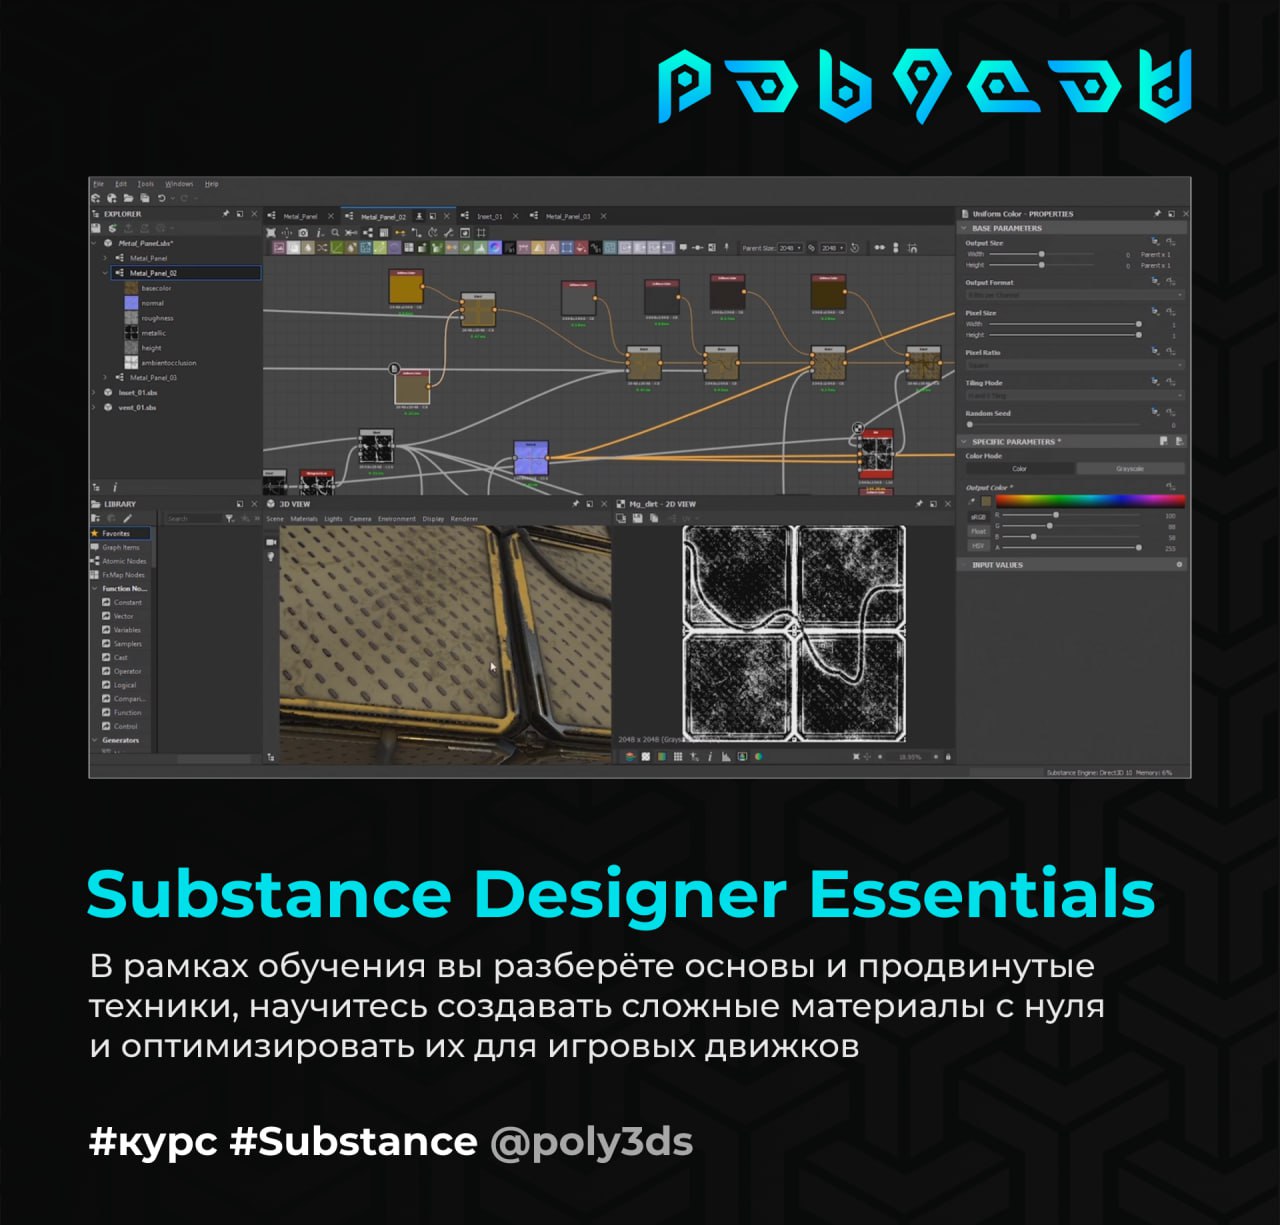Click the histogram icon in 2D View toolbar
The height and width of the screenshot is (1225, 1280).
tap(726, 756)
